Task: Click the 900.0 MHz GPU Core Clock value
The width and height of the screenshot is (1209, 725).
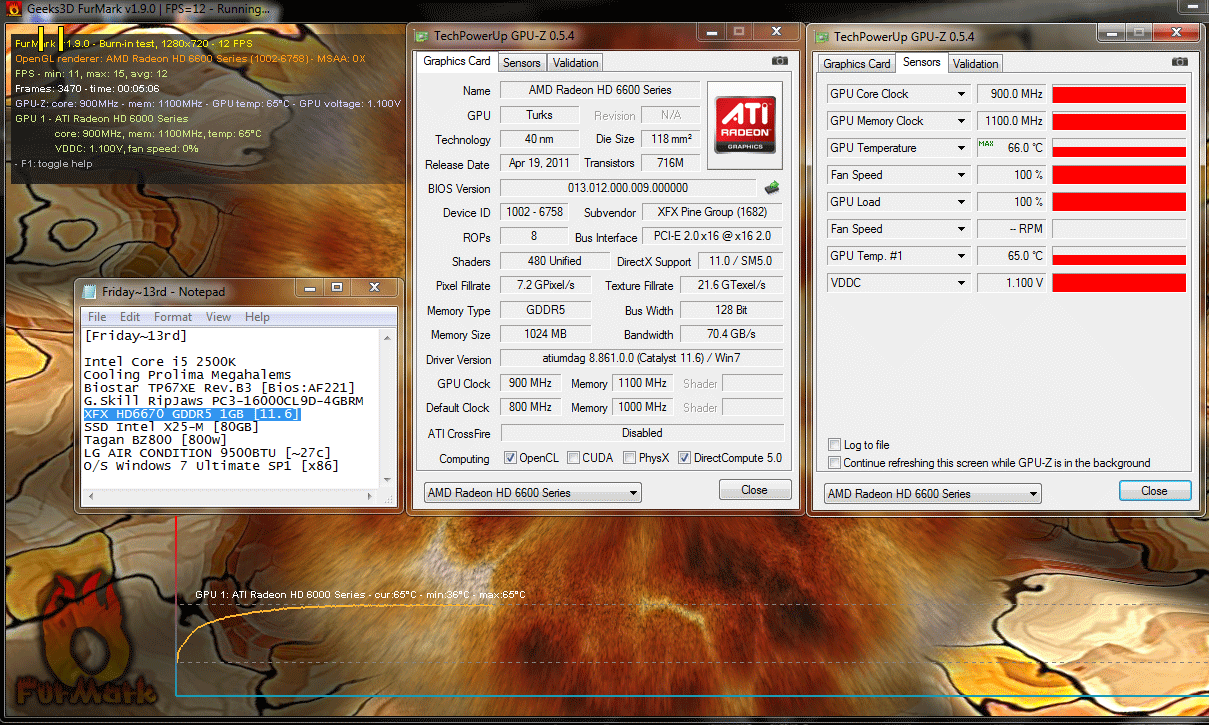Action: [1011, 94]
